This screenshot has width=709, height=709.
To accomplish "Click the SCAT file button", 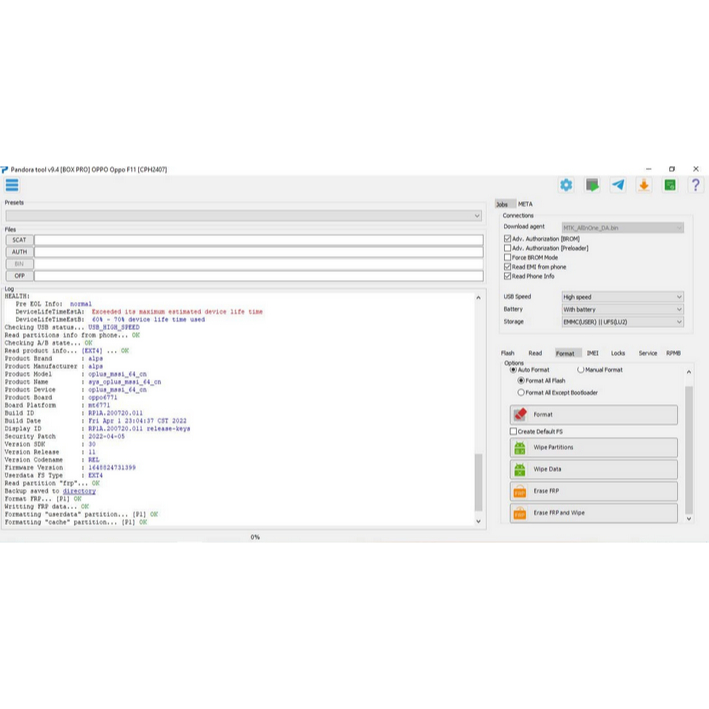I will (19, 240).
